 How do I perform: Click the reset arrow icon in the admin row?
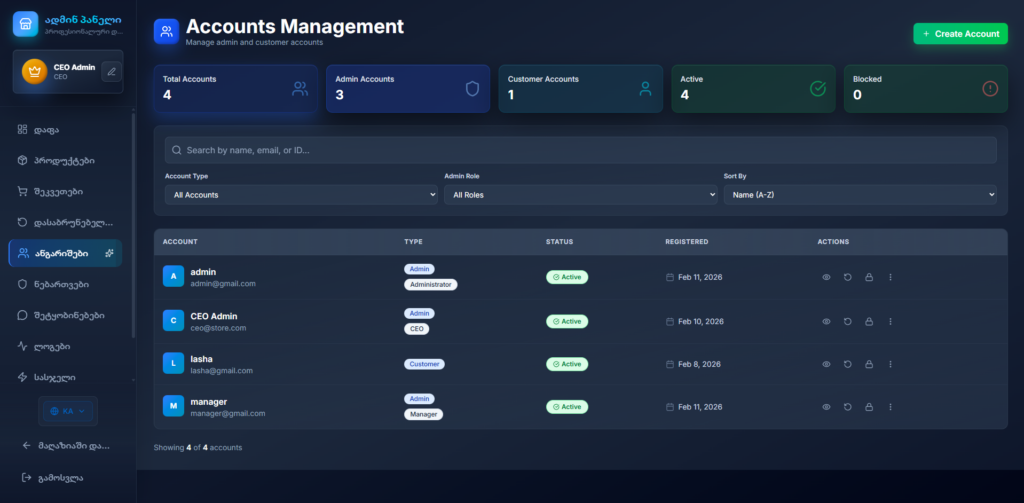tap(848, 277)
